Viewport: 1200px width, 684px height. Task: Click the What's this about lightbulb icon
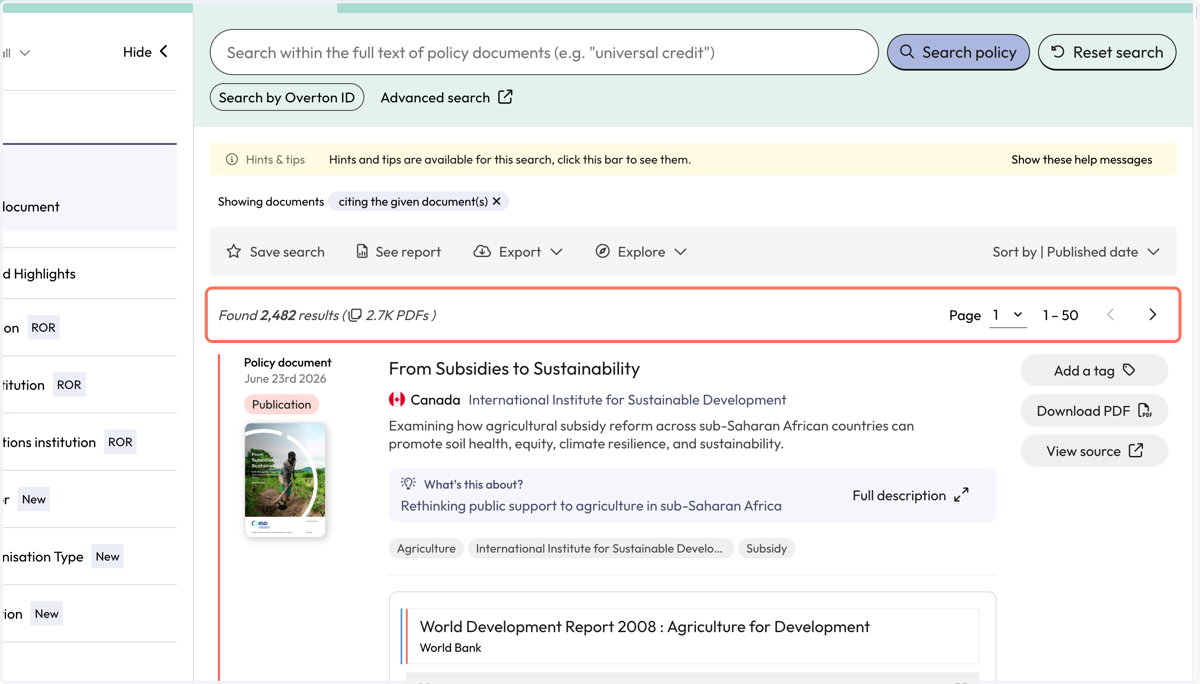click(x=408, y=483)
